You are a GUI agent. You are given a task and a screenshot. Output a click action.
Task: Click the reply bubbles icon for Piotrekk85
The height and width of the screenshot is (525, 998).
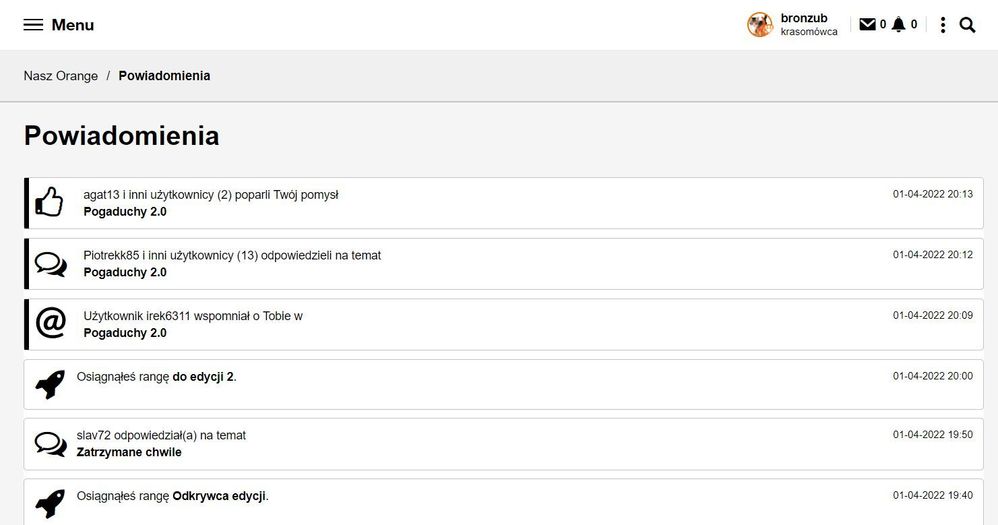[x=50, y=264]
